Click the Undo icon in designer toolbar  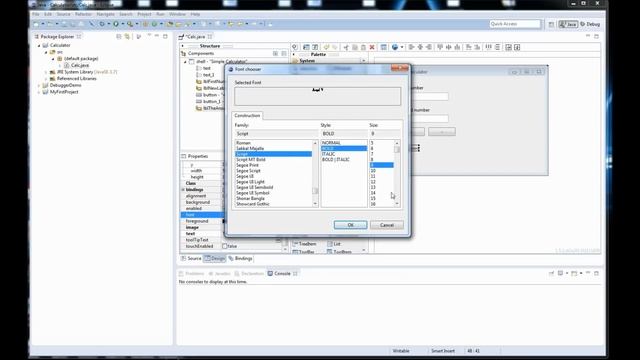(x=326, y=47)
